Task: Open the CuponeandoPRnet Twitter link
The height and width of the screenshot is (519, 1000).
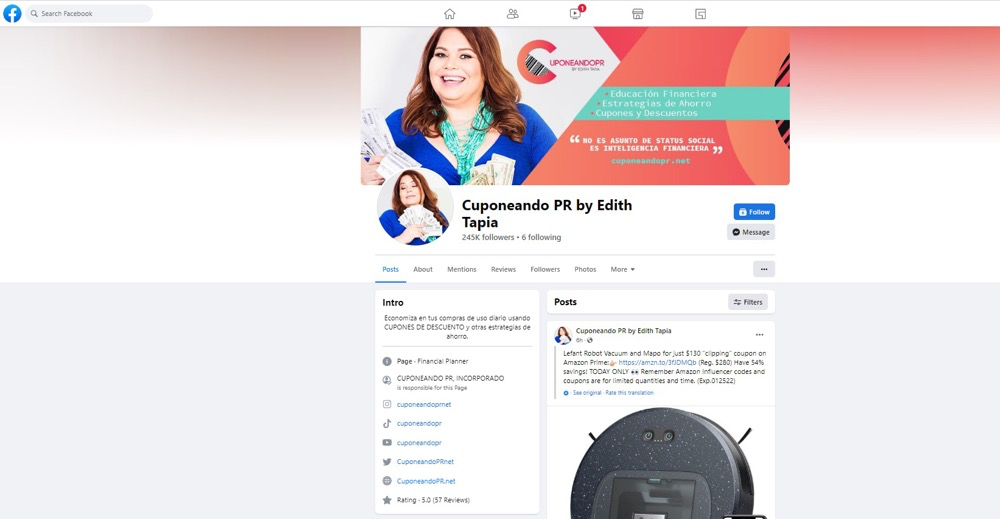Action: pyautogui.click(x=425, y=462)
